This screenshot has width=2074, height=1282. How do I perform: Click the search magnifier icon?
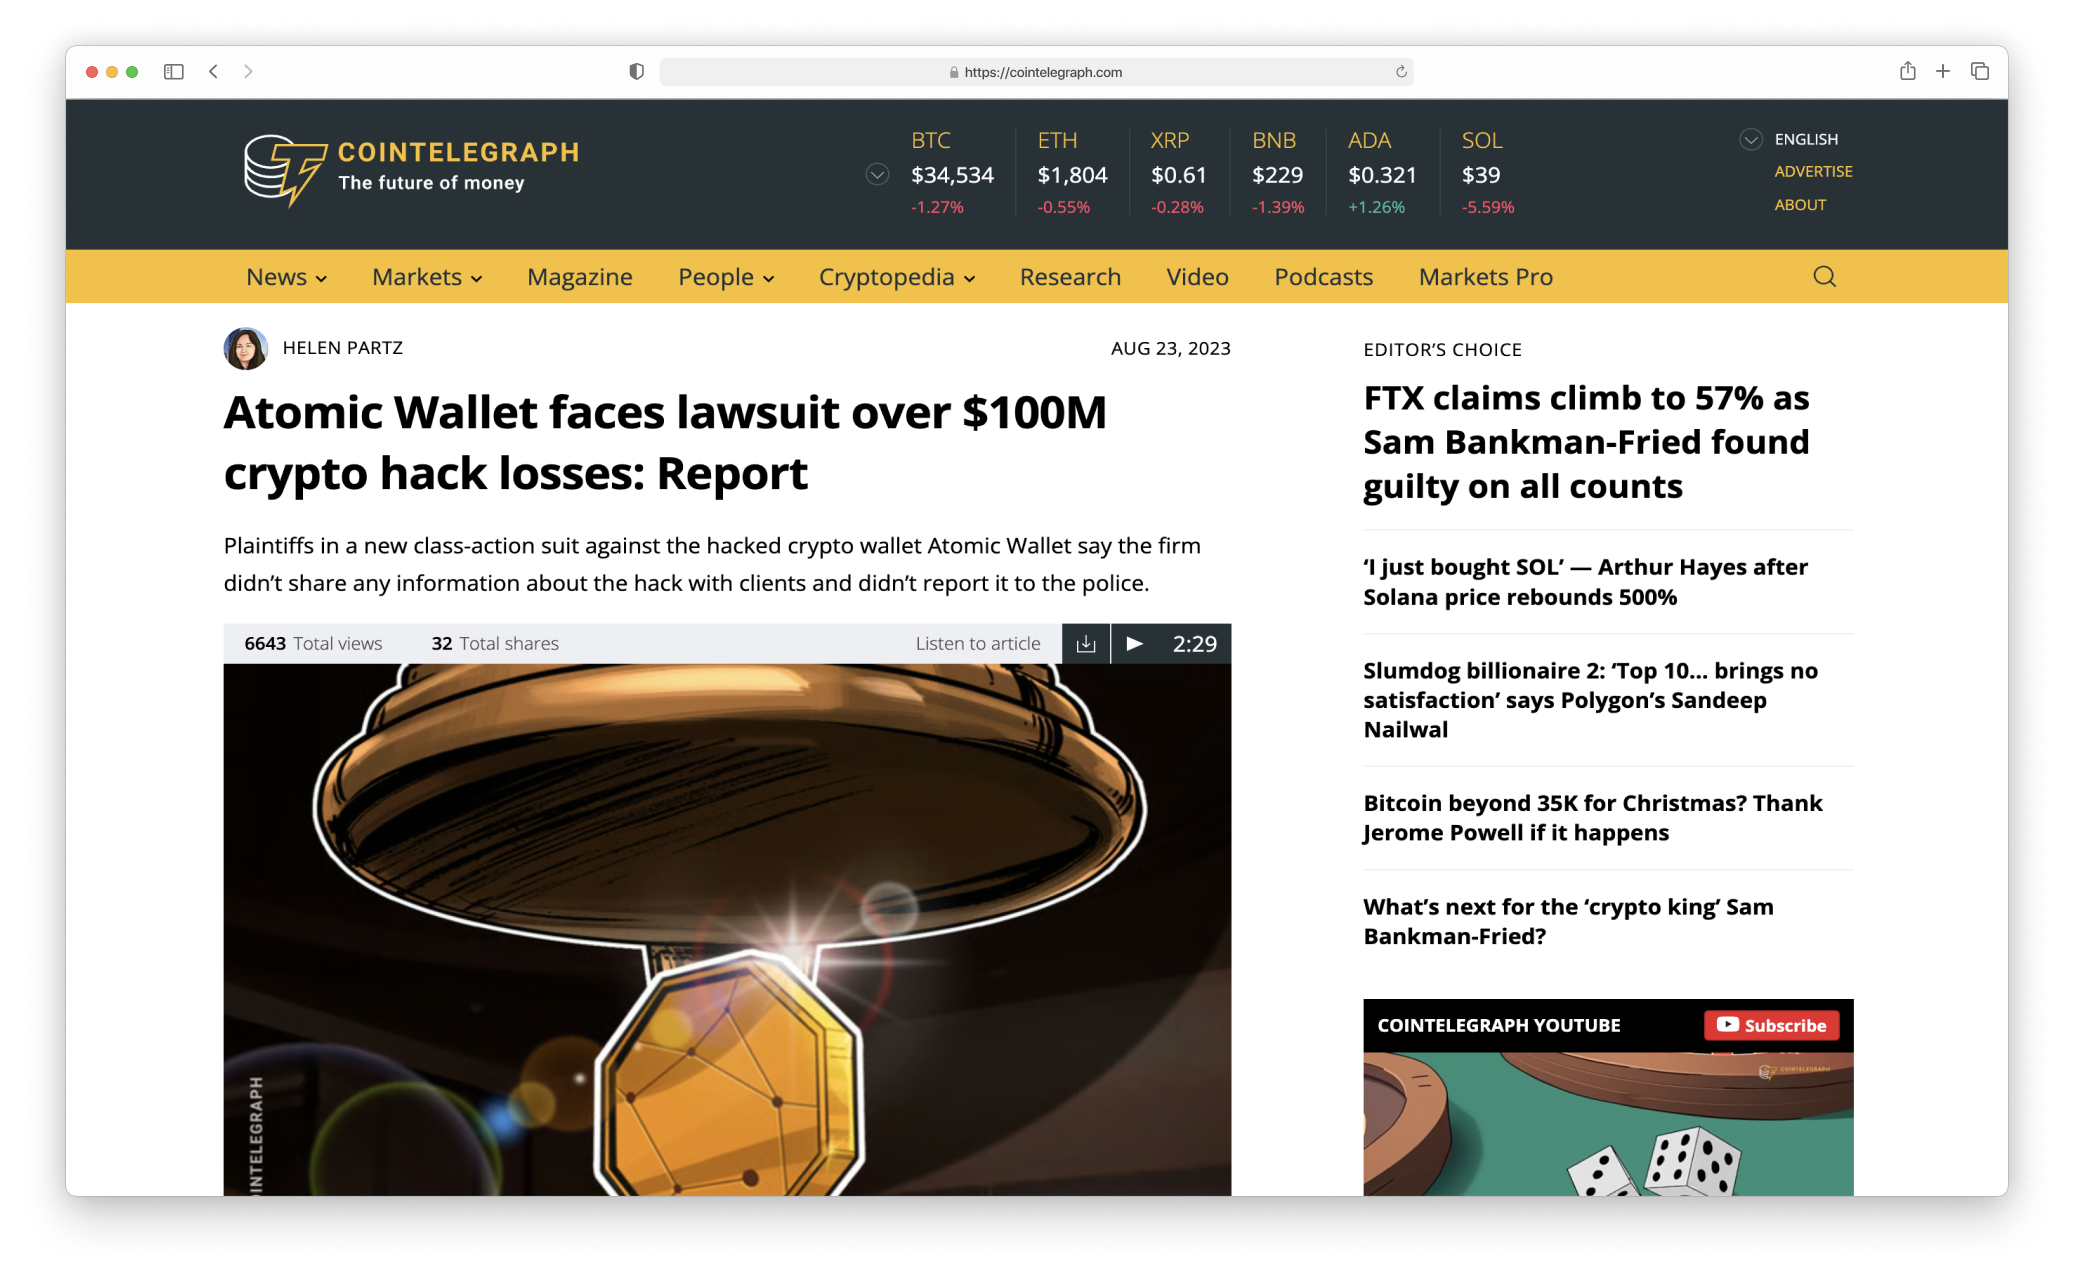tap(1824, 277)
